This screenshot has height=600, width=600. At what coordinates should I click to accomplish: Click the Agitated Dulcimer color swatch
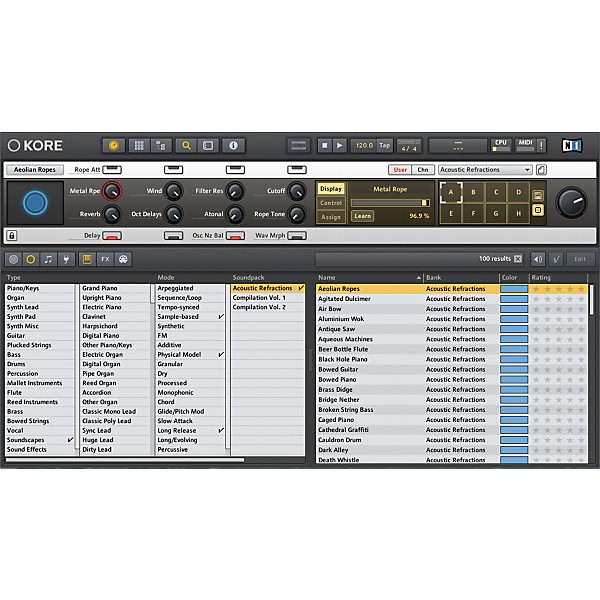click(514, 299)
